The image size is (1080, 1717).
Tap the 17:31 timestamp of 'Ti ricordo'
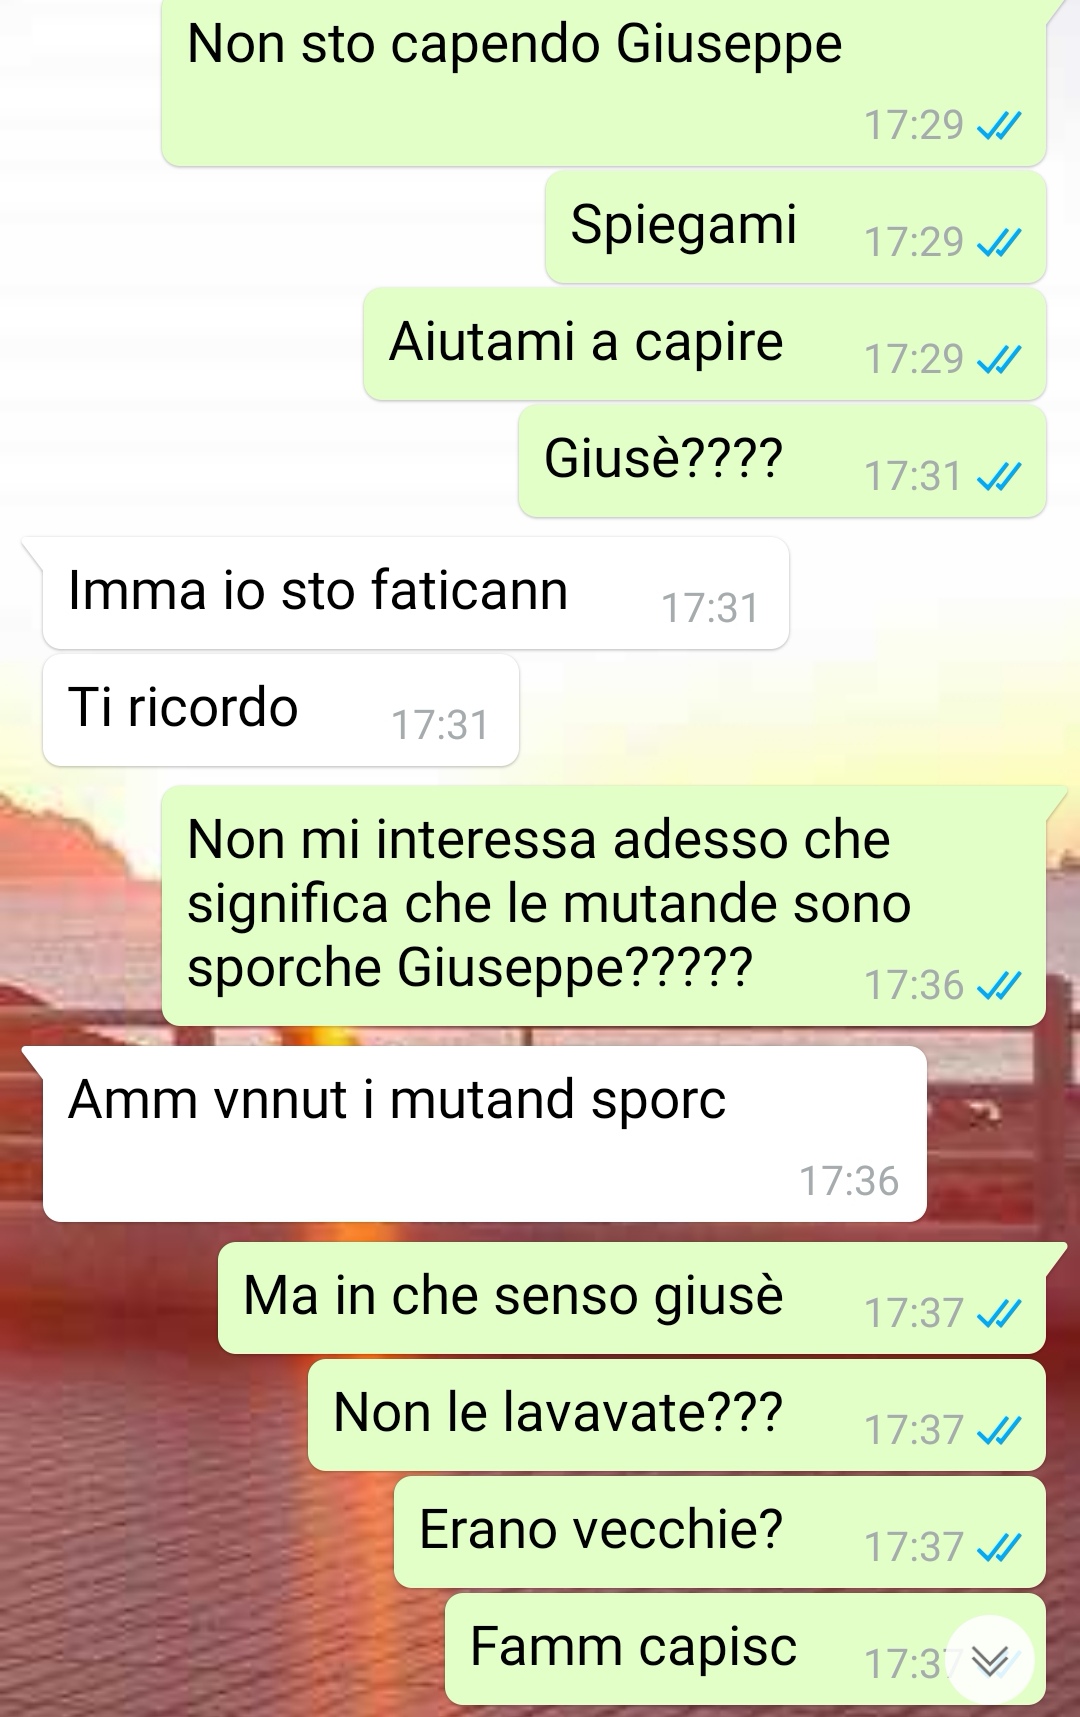pos(440,725)
